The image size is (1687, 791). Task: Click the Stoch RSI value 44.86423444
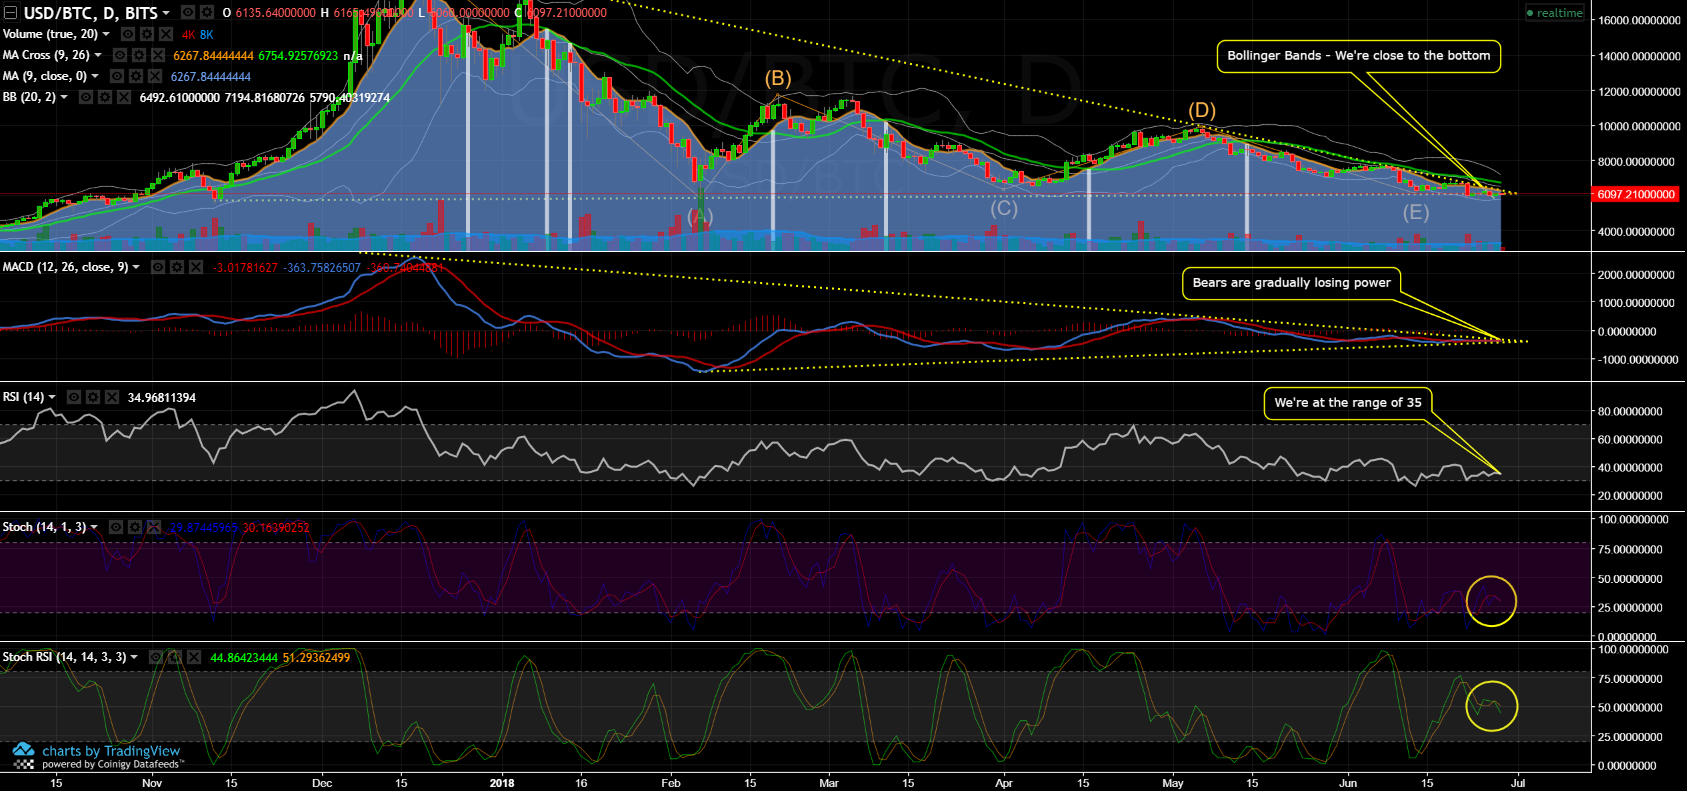click(x=244, y=658)
